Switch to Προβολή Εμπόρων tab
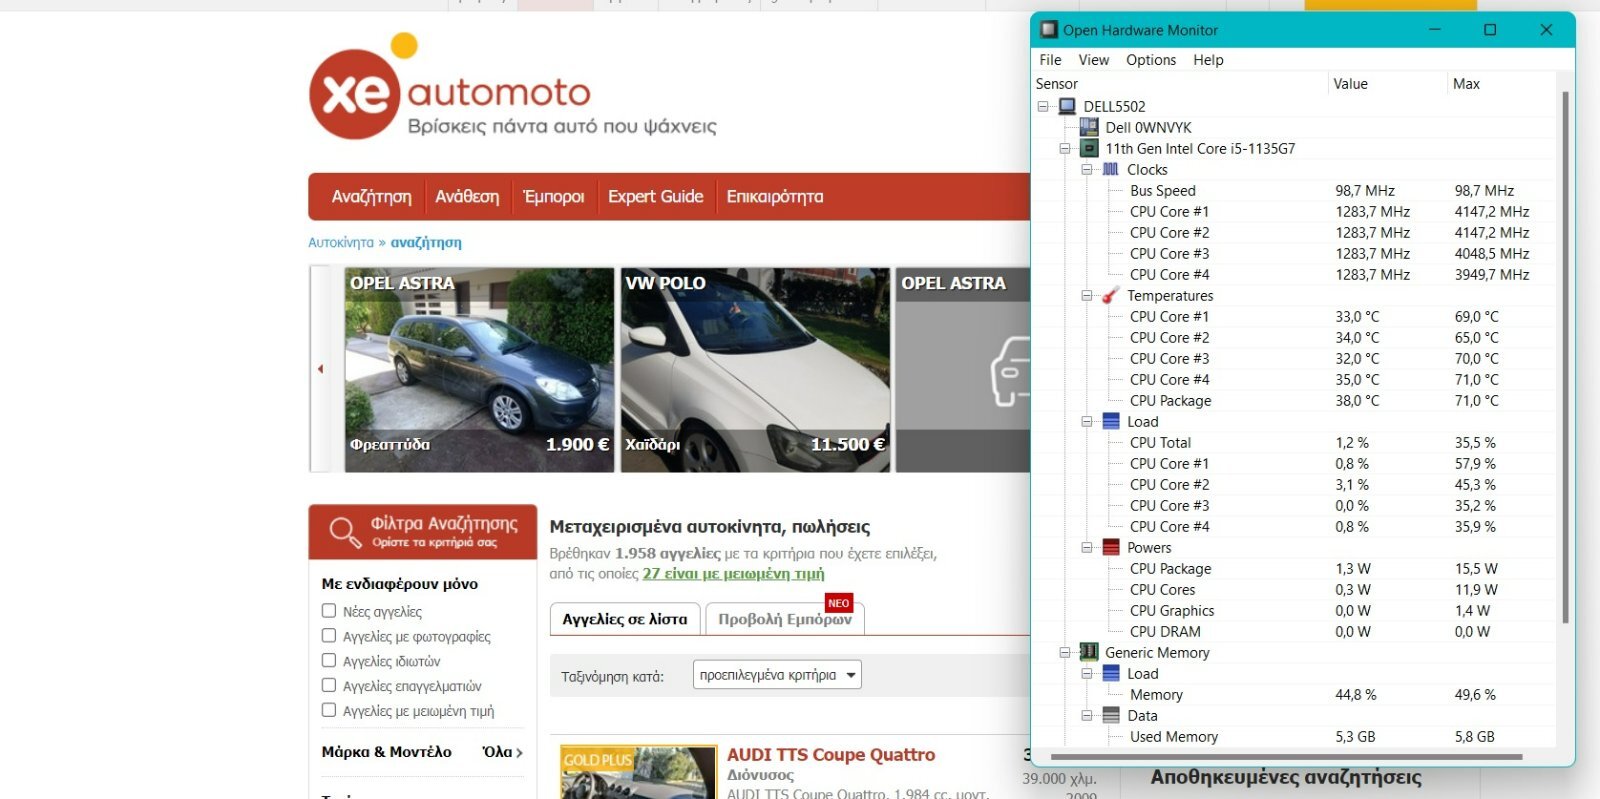Viewport: 1600px width, 799px height. tap(785, 619)
